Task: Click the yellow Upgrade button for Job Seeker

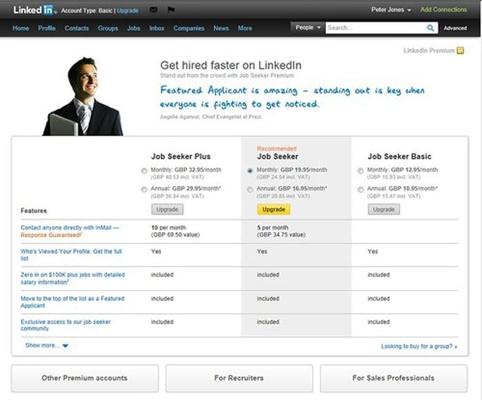Action: point(274,209)
